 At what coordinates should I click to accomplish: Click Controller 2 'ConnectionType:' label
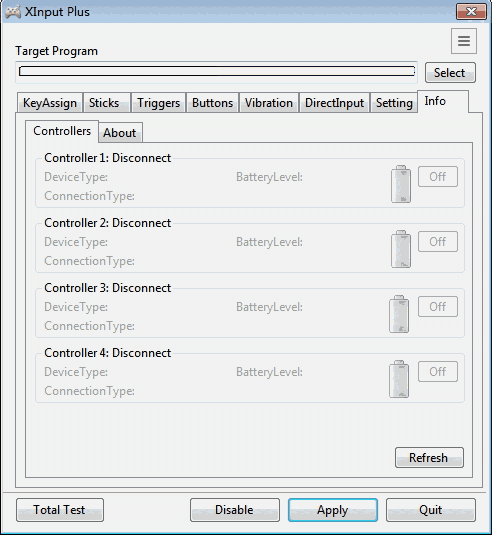coord(89,261)
